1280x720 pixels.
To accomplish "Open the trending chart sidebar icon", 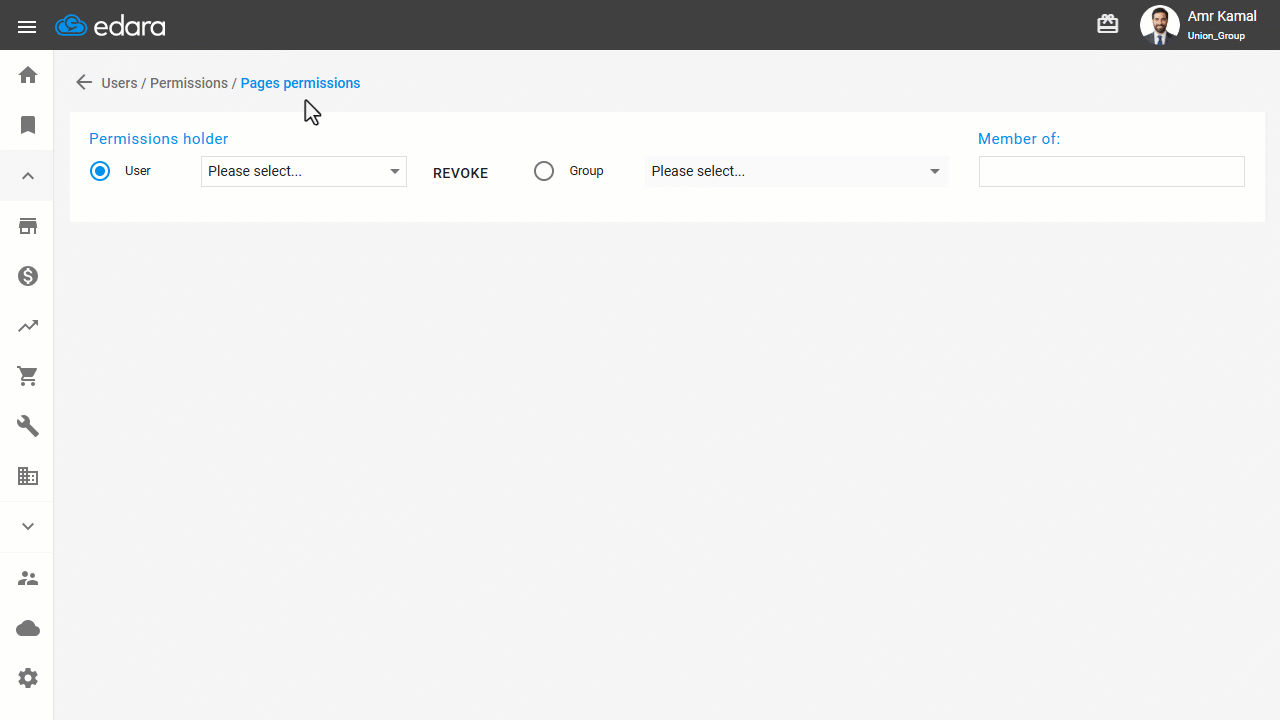I will coord(28,326).
